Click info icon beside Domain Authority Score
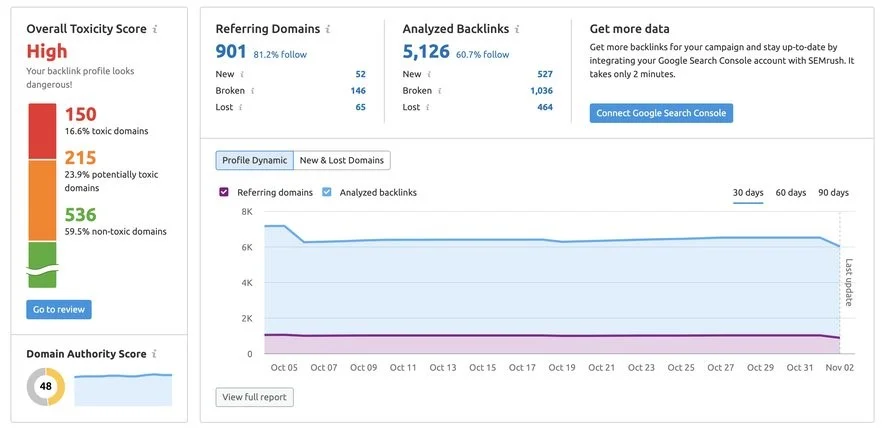Viewport: 885px width, 431px height. tap(155, 354)
